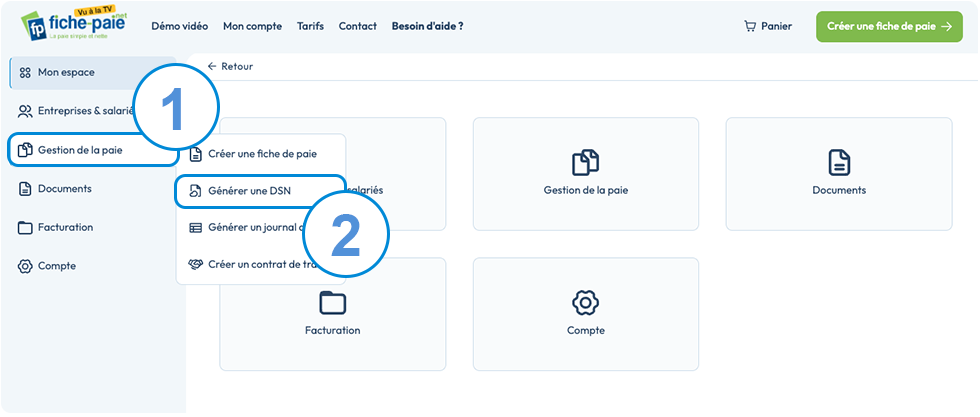Click the Facturation folder icon in sidebar
Viewport: 980px width, 417px height.
[25, 228]
